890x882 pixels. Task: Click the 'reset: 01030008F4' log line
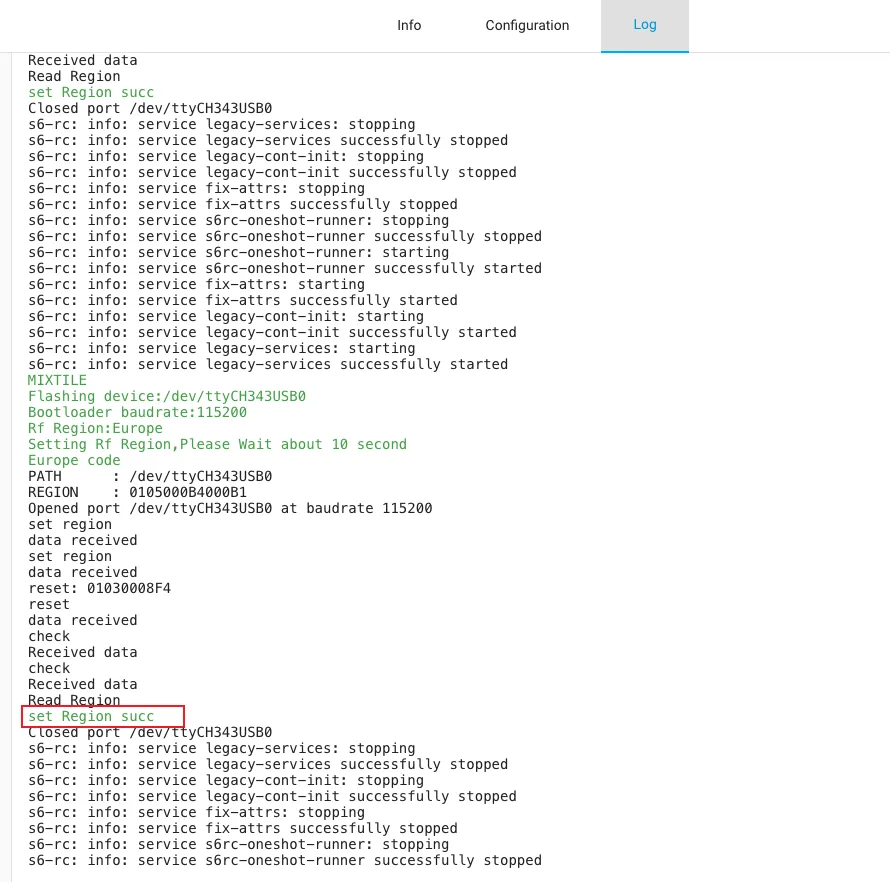coord(99,588)
